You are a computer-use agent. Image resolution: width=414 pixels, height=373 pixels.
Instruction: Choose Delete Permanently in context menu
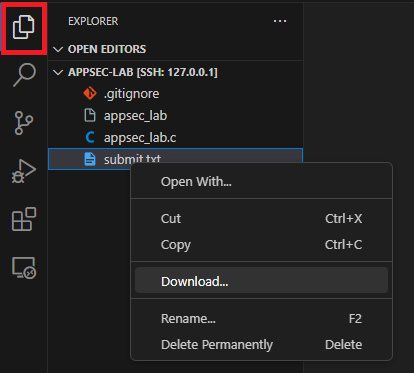tap(261, 344)
